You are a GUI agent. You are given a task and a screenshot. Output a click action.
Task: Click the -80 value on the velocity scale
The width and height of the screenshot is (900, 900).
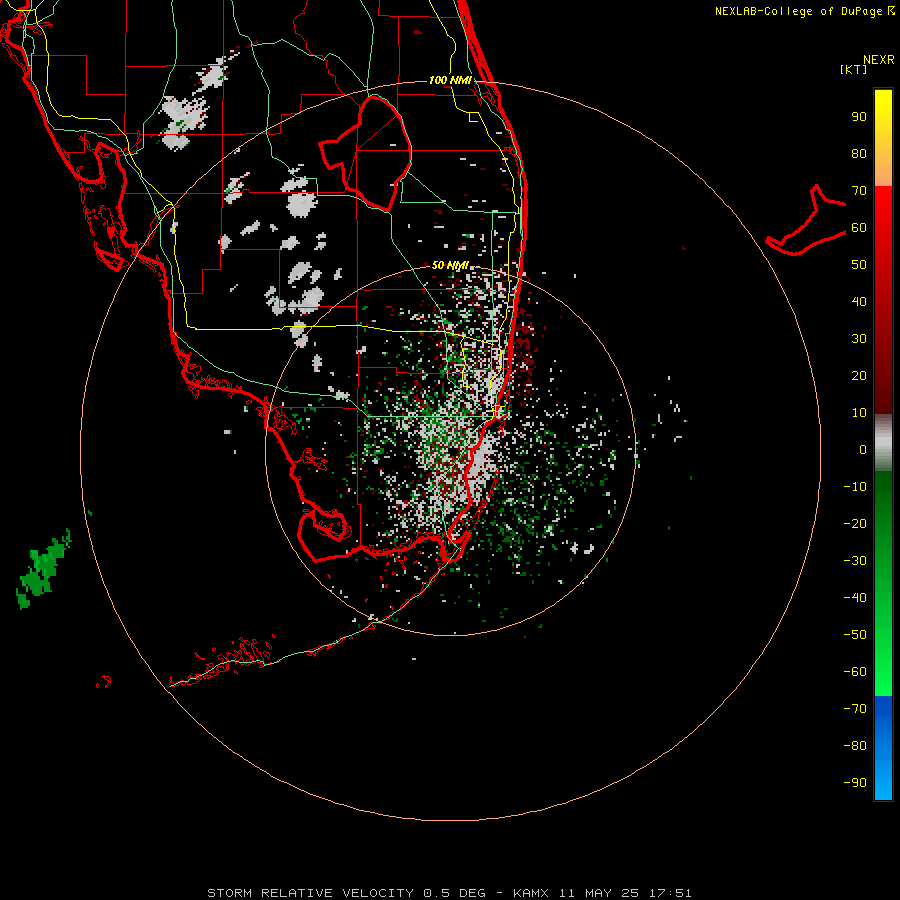click(855, 746)
